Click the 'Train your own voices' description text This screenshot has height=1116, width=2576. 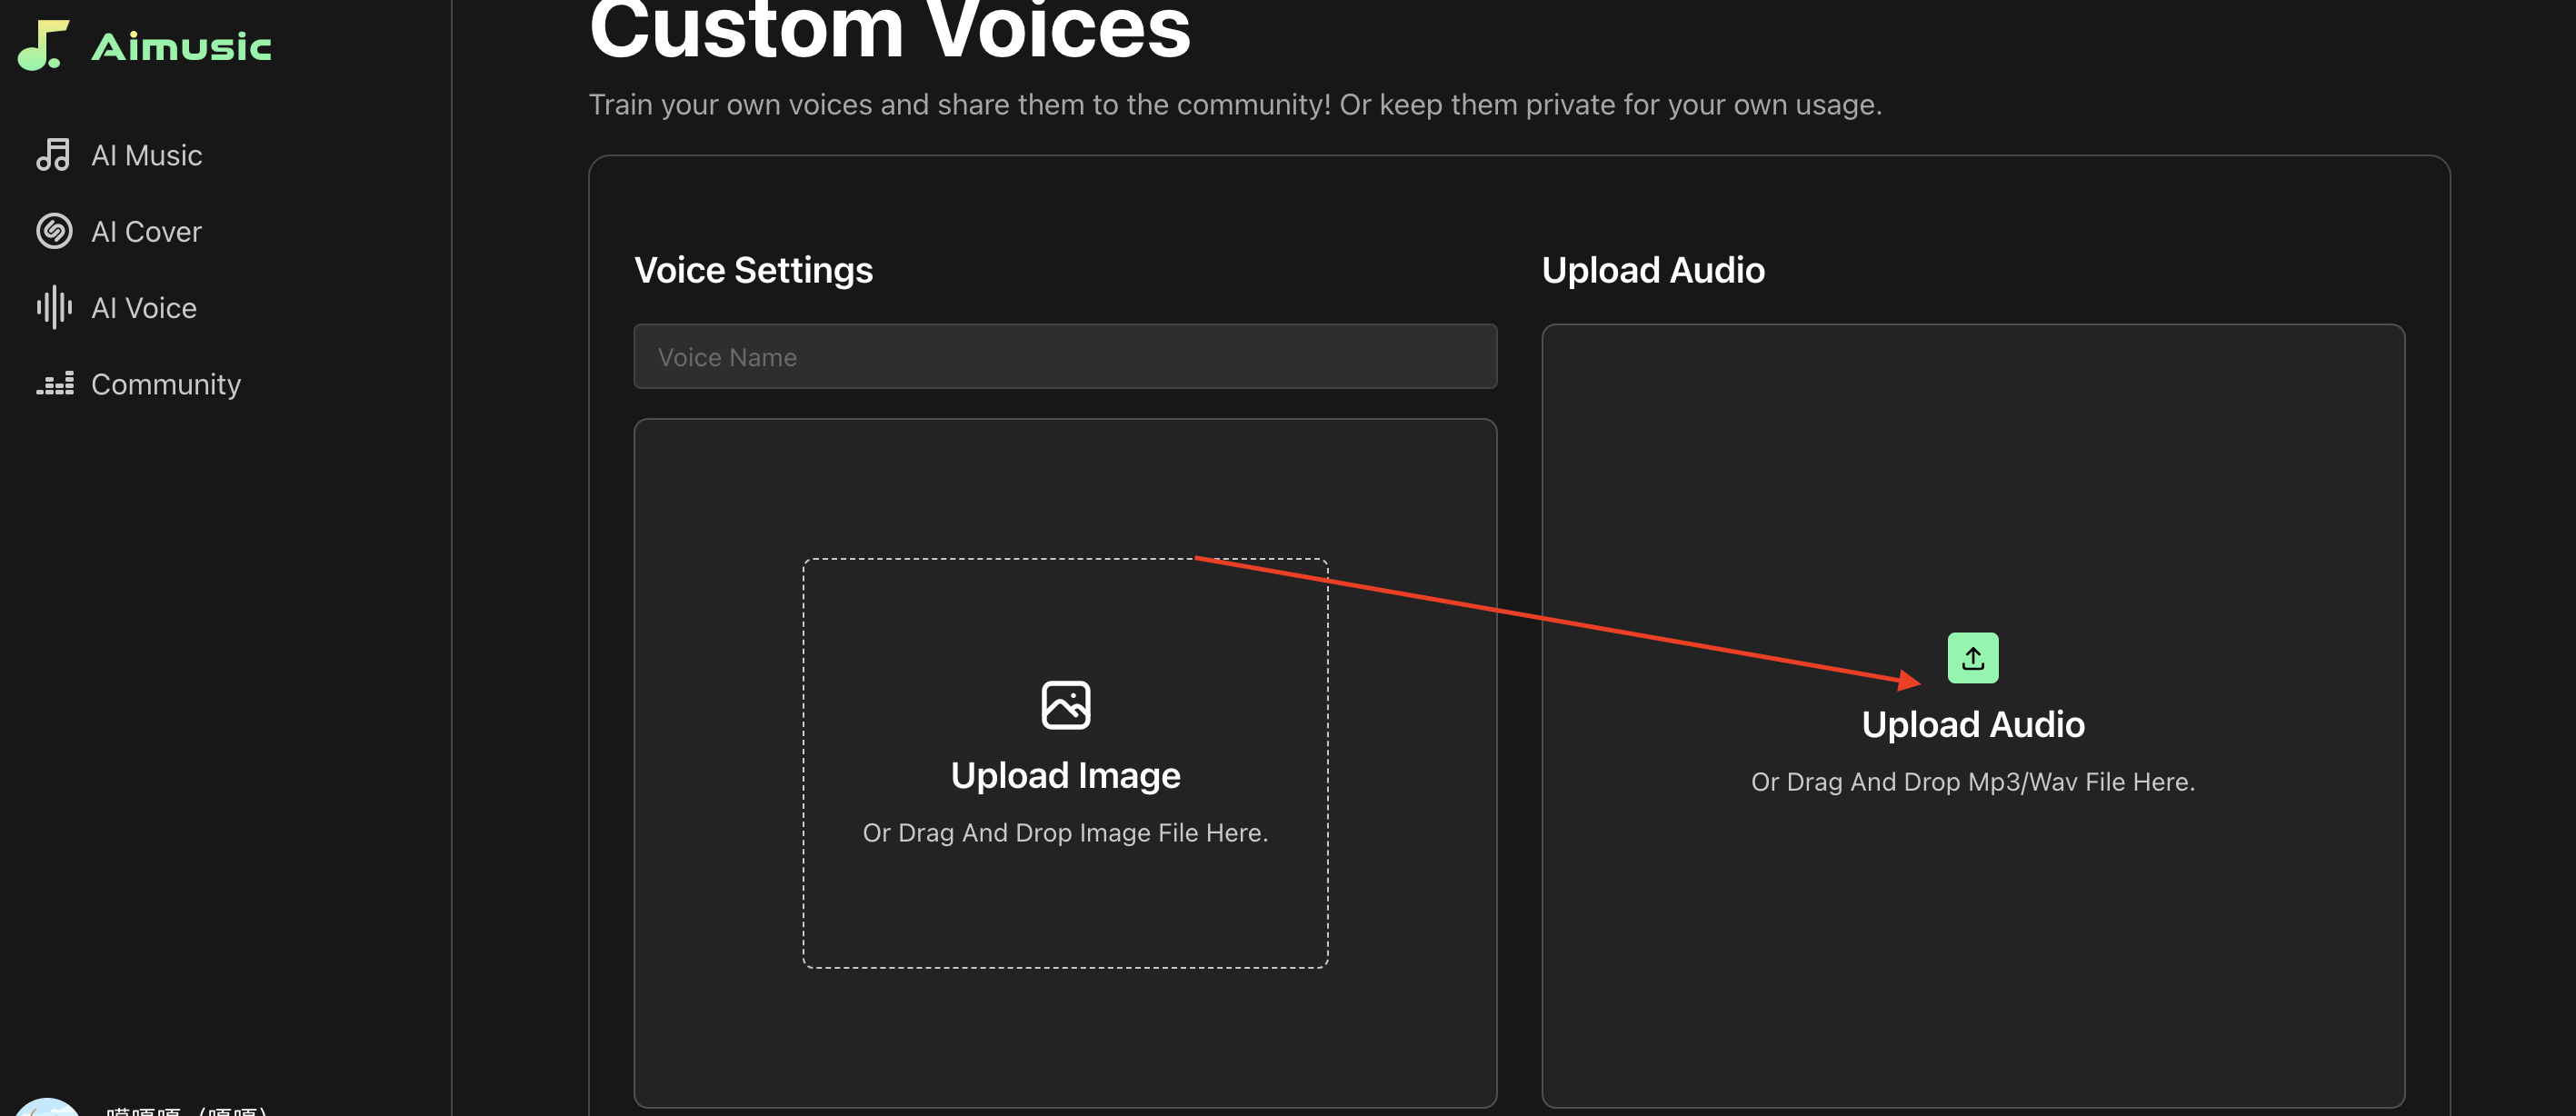[x=1235, y=104]
